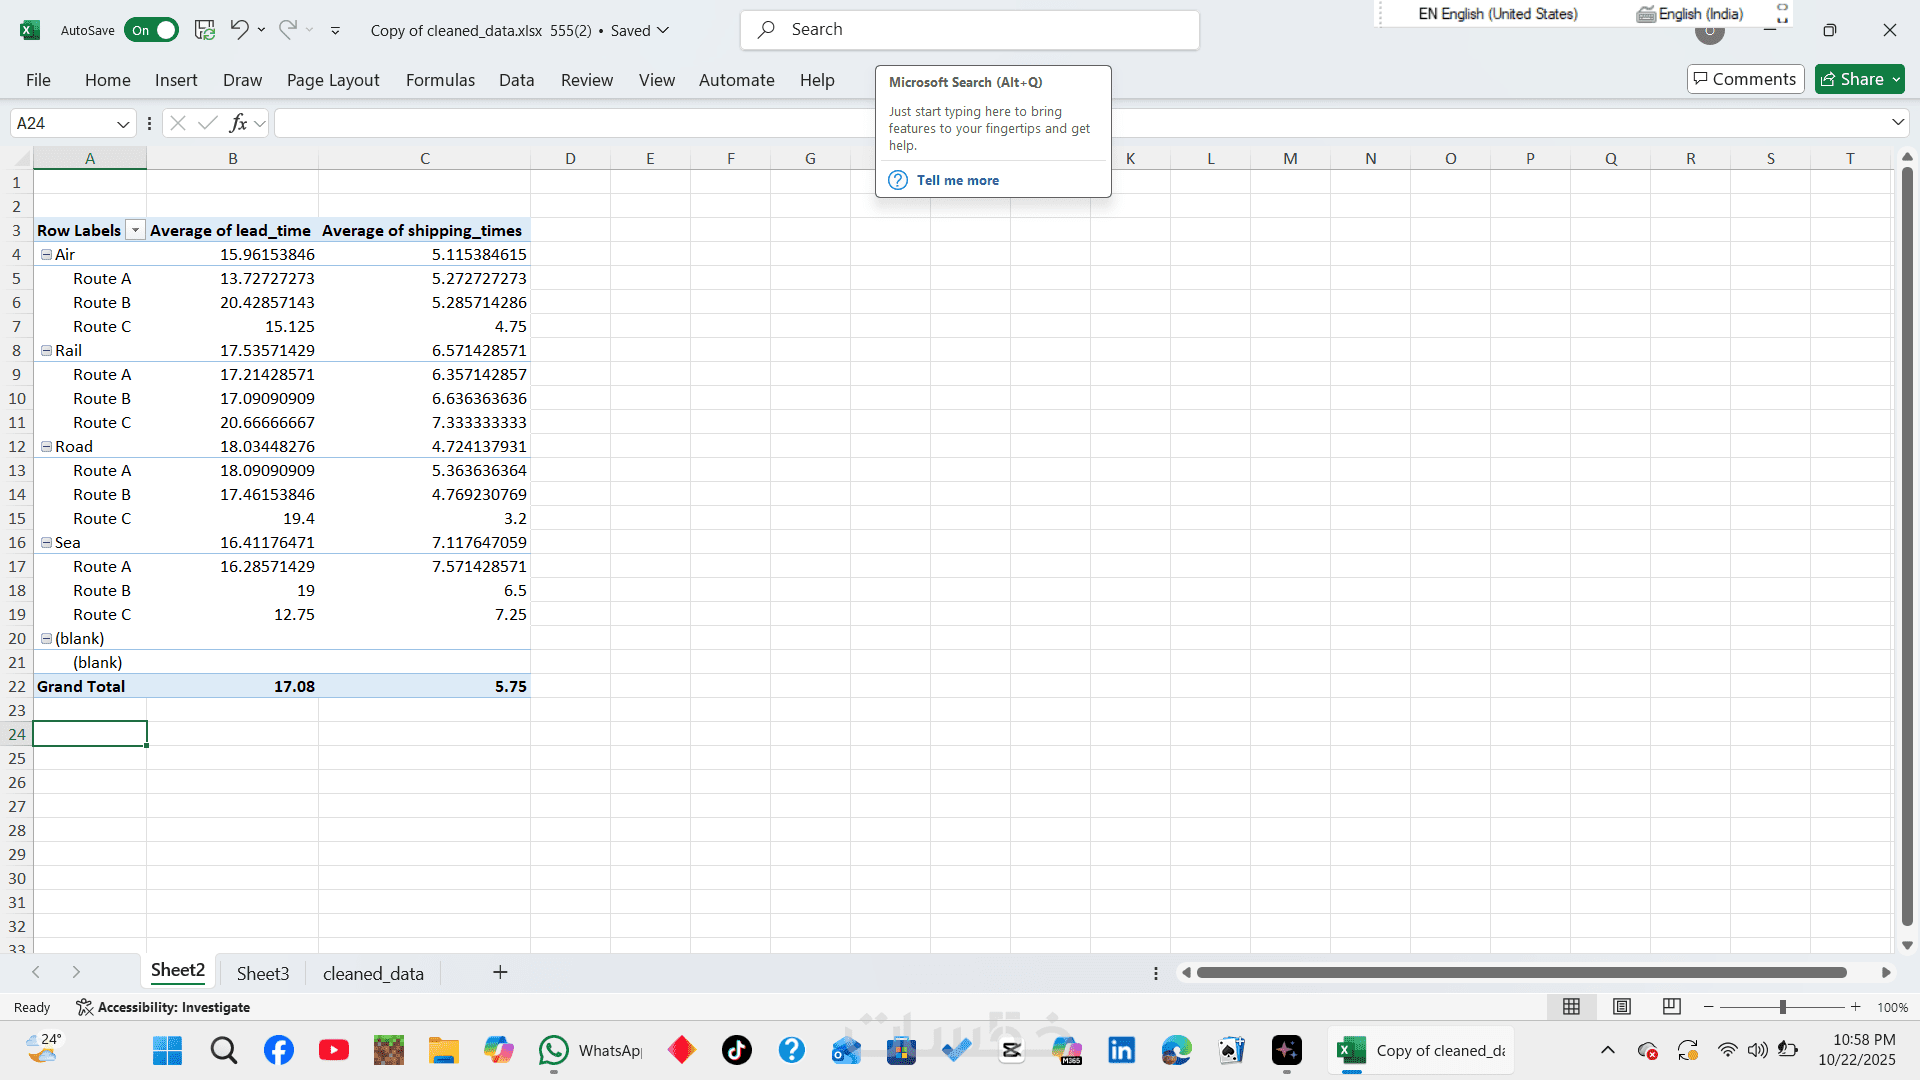1920x1080 pixels.
Task: Open the Formulas ribbon tab
Action: coord(440,80)
